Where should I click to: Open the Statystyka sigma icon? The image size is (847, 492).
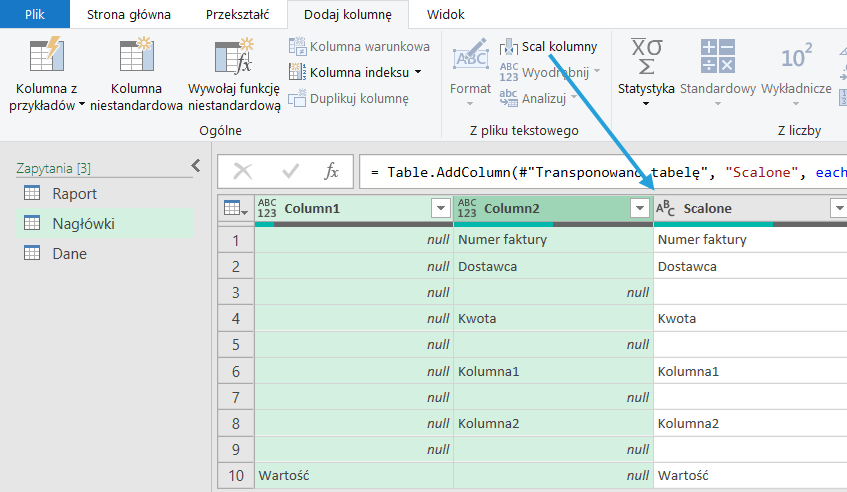click(646, 56)
